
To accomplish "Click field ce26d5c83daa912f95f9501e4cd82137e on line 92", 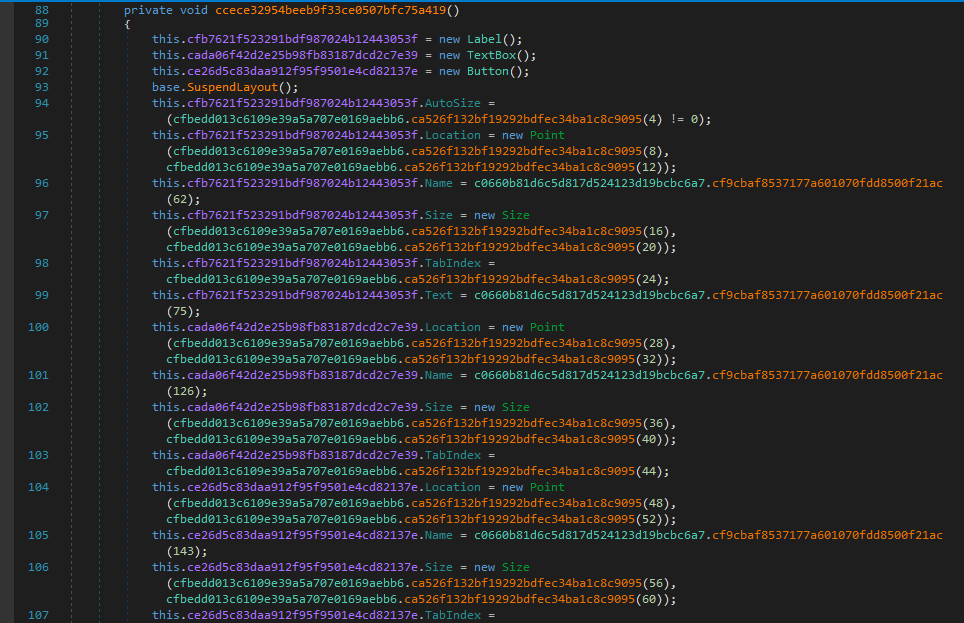I will pos(302,71).
